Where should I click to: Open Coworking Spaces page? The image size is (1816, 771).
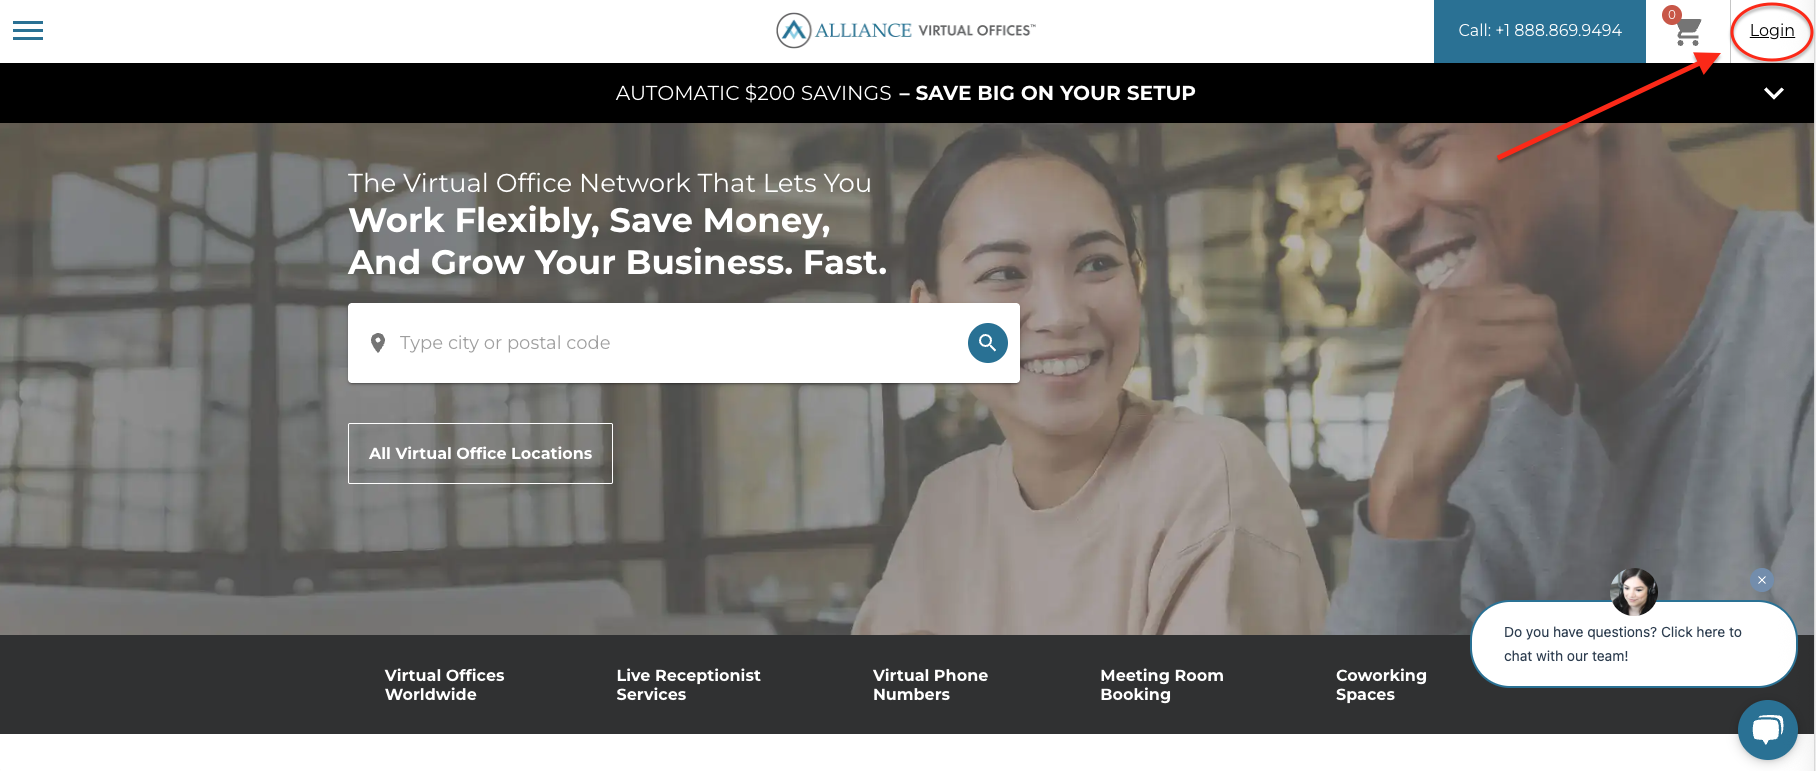click(1381, 685)
